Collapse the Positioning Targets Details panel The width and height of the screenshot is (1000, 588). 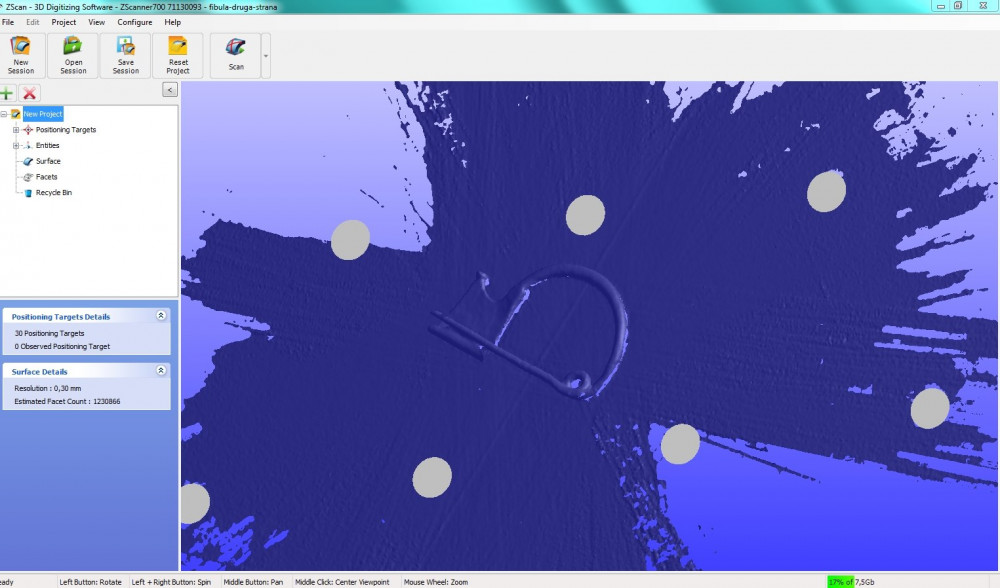pos(161,316)
